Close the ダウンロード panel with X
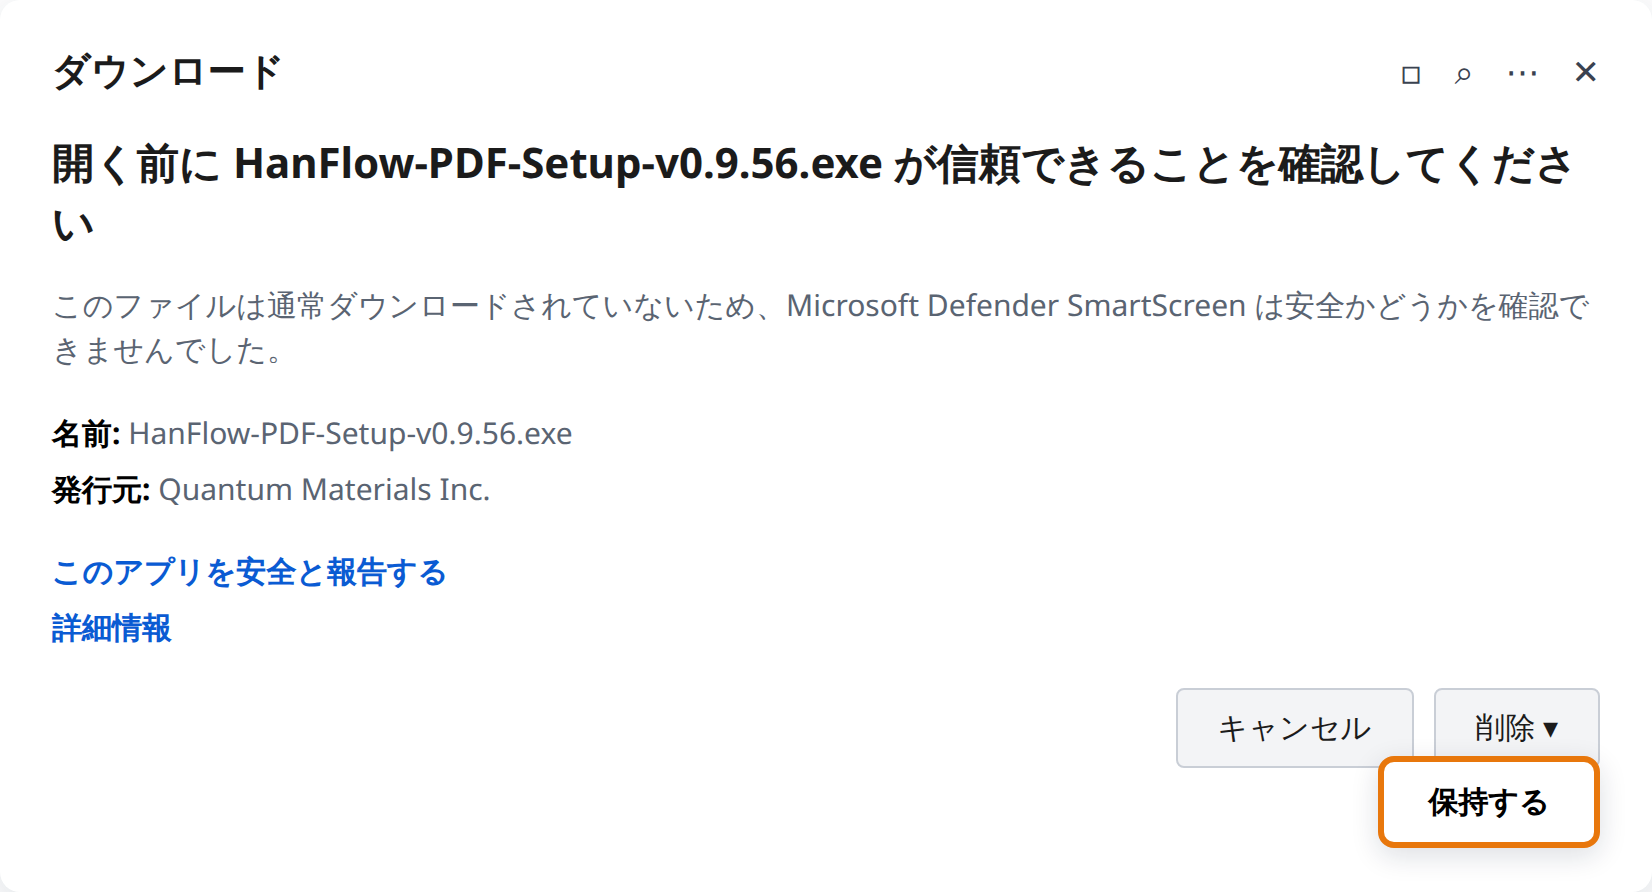1652x892 pixels. (x=1585, y=72)
